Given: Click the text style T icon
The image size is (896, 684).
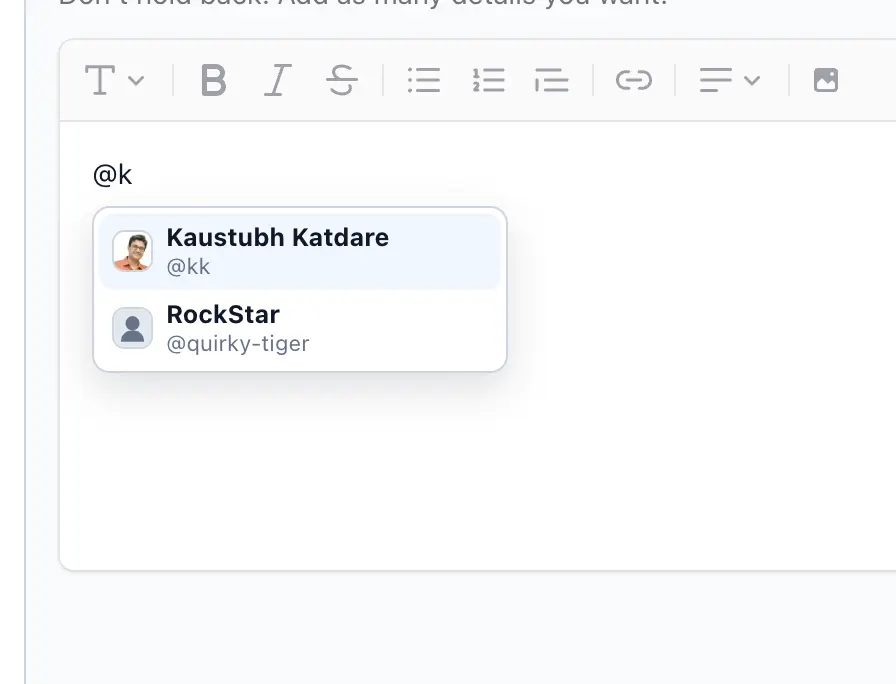Looking at the screenshot, I should [100, 80].
